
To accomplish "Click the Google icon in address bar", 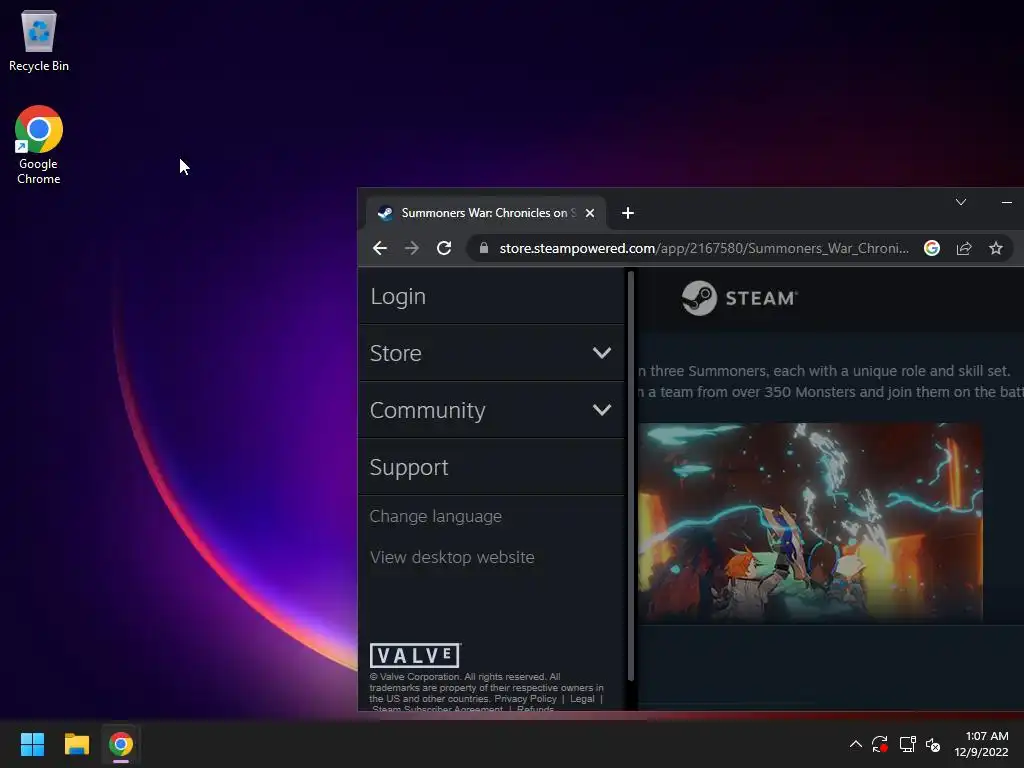I will tap(932, 248).
